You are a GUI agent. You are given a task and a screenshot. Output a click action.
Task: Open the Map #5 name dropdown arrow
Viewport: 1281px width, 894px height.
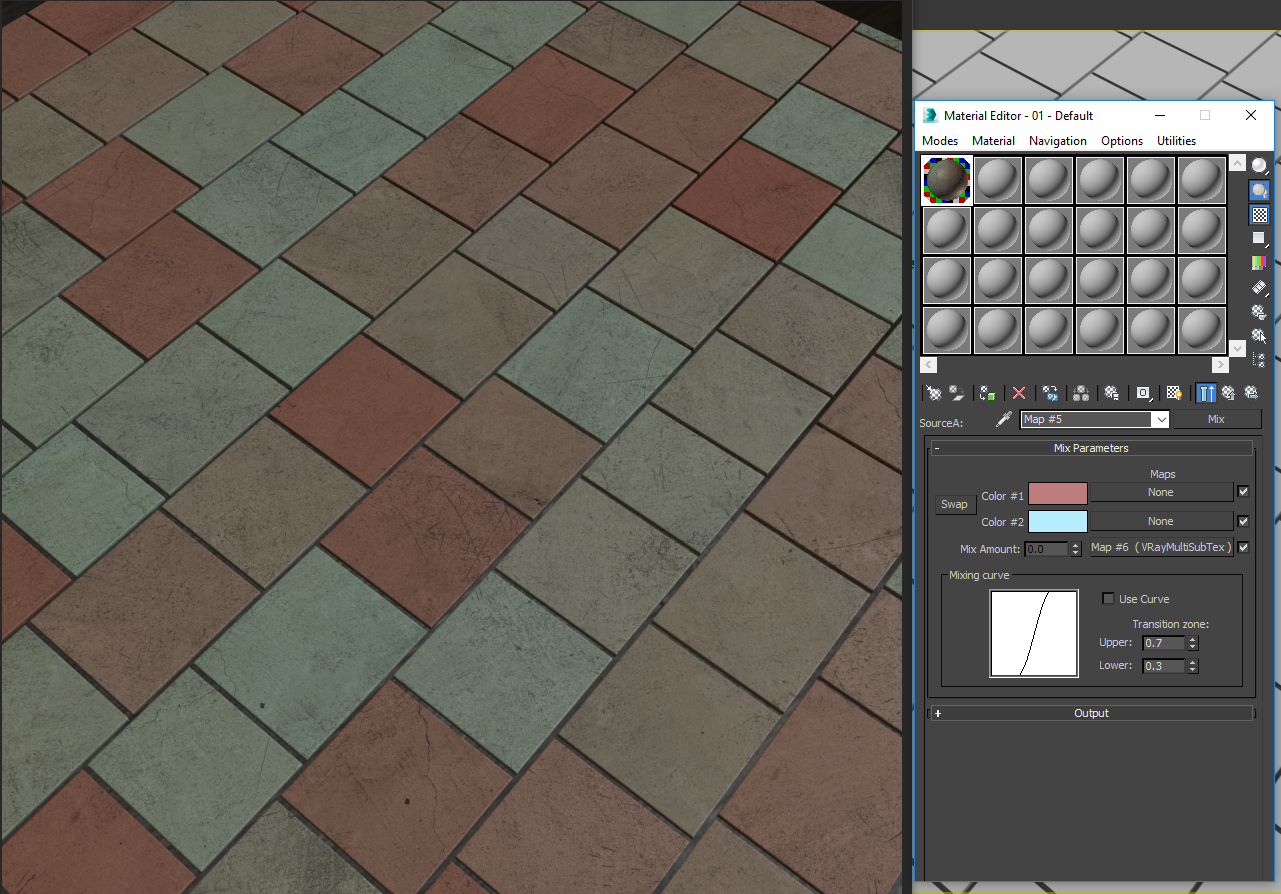point(1160,420)
